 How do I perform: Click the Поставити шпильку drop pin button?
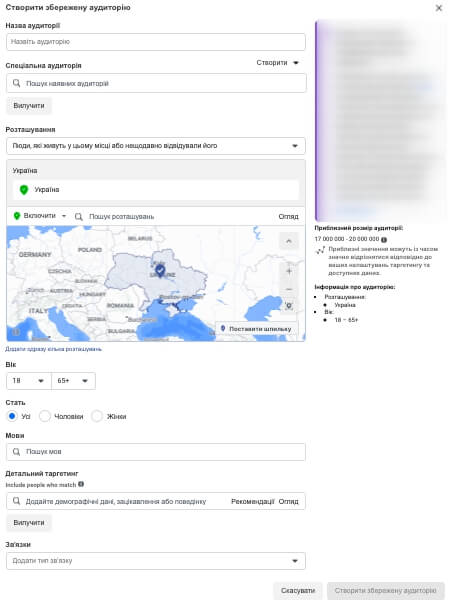pyautogui.click(x=256, y=329)
